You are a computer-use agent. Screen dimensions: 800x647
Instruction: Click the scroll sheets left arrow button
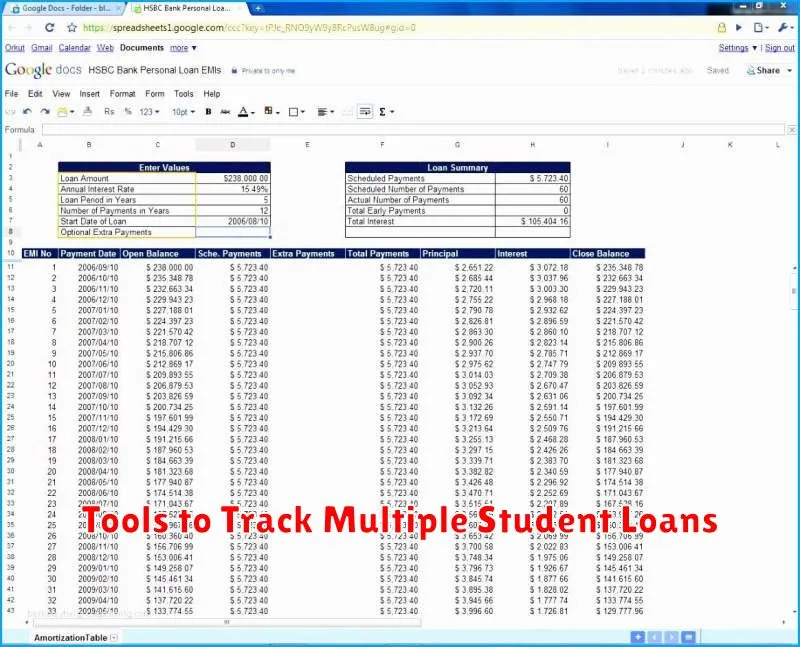pos(655,637)
